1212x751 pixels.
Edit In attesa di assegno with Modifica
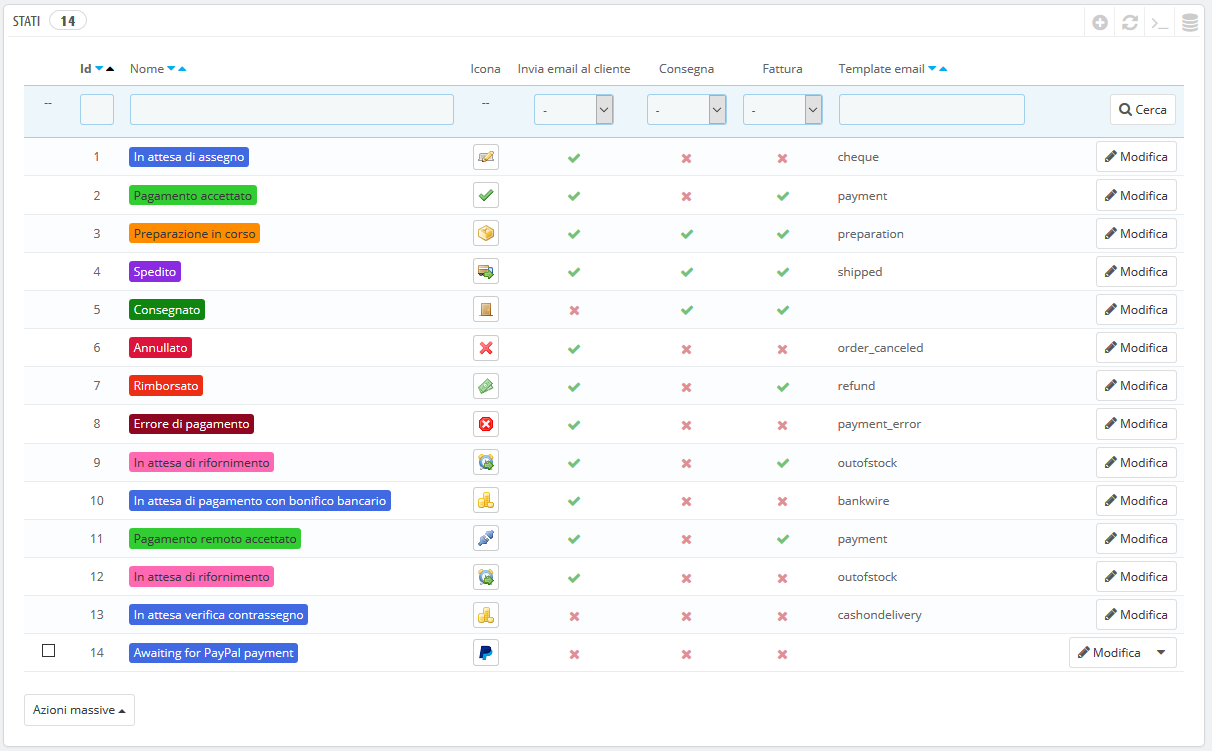click(1136, 157)
